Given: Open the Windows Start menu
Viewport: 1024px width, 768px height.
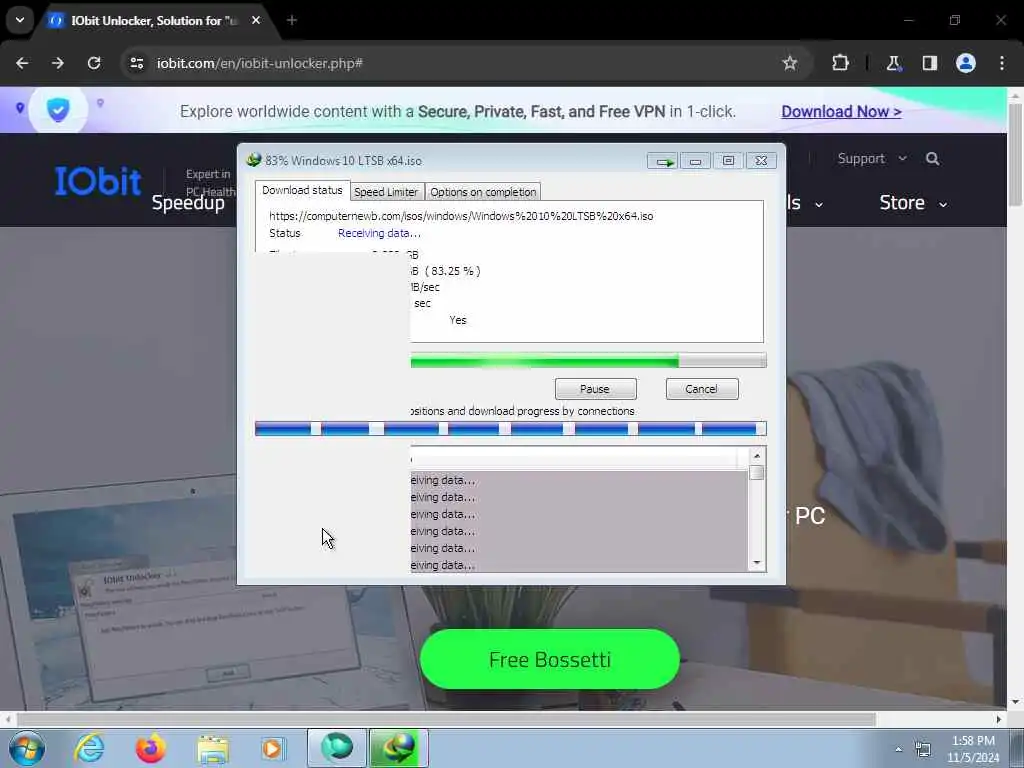Looking at the screenshot, I should (x=27, y=748).
